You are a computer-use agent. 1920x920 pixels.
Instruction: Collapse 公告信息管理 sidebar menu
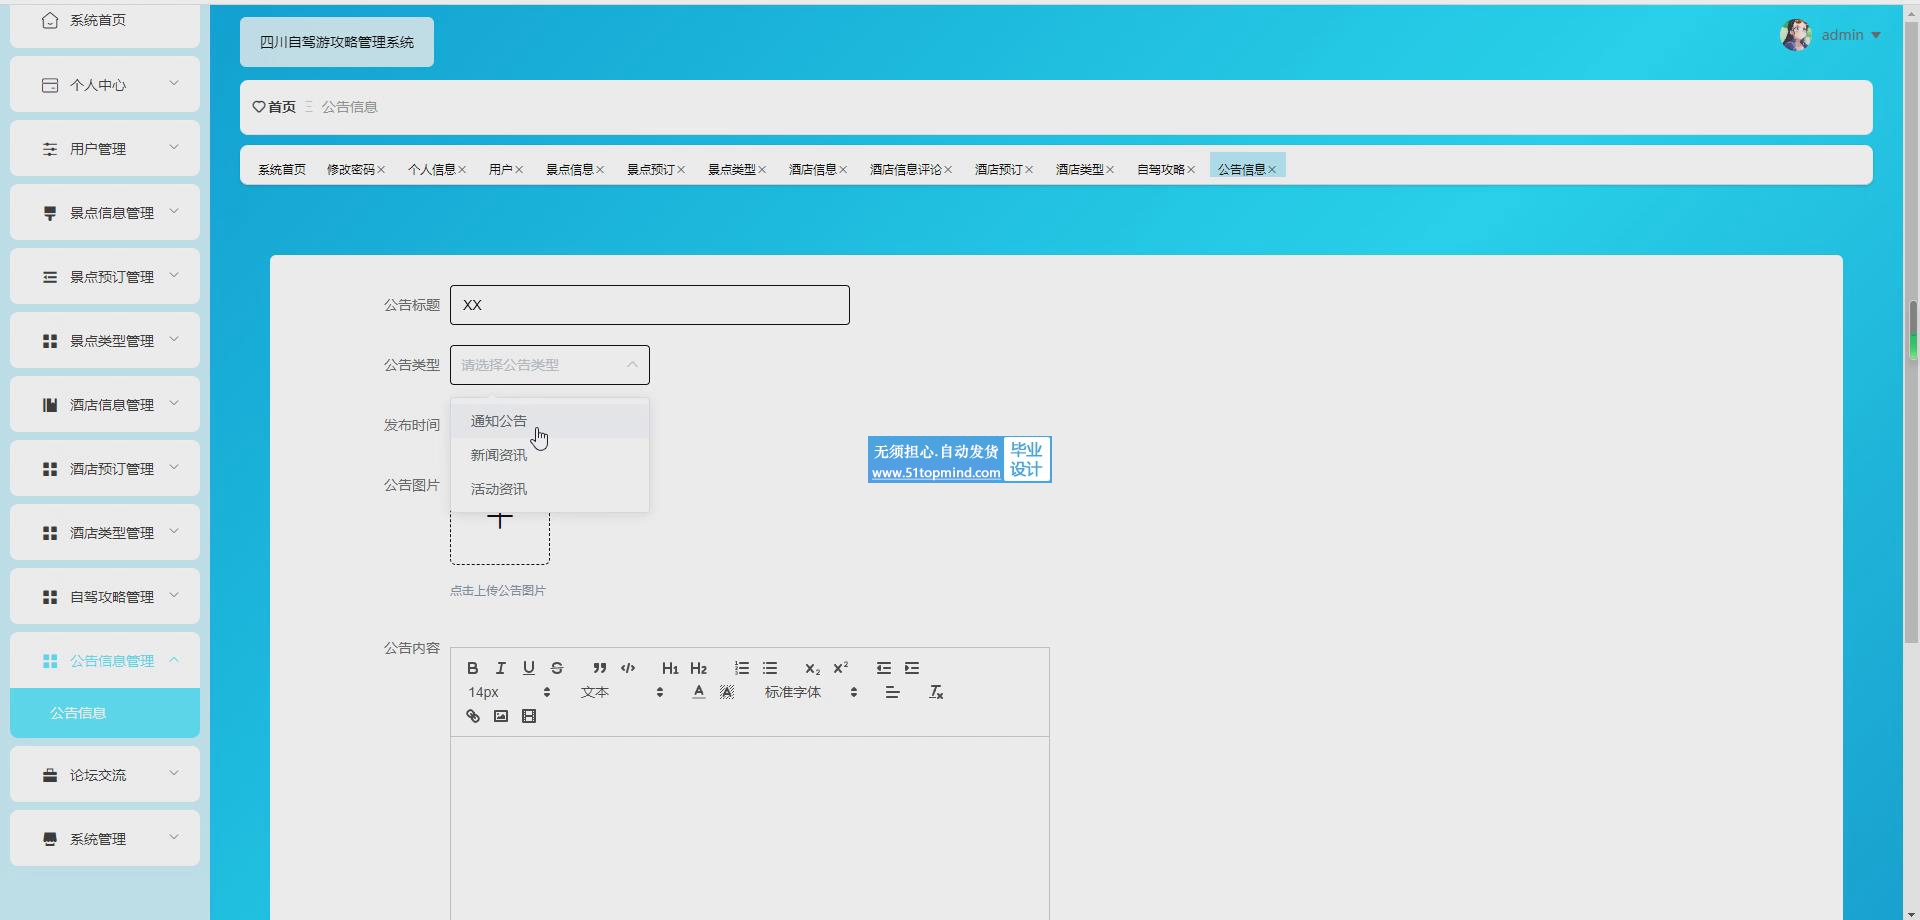point(105,660)
